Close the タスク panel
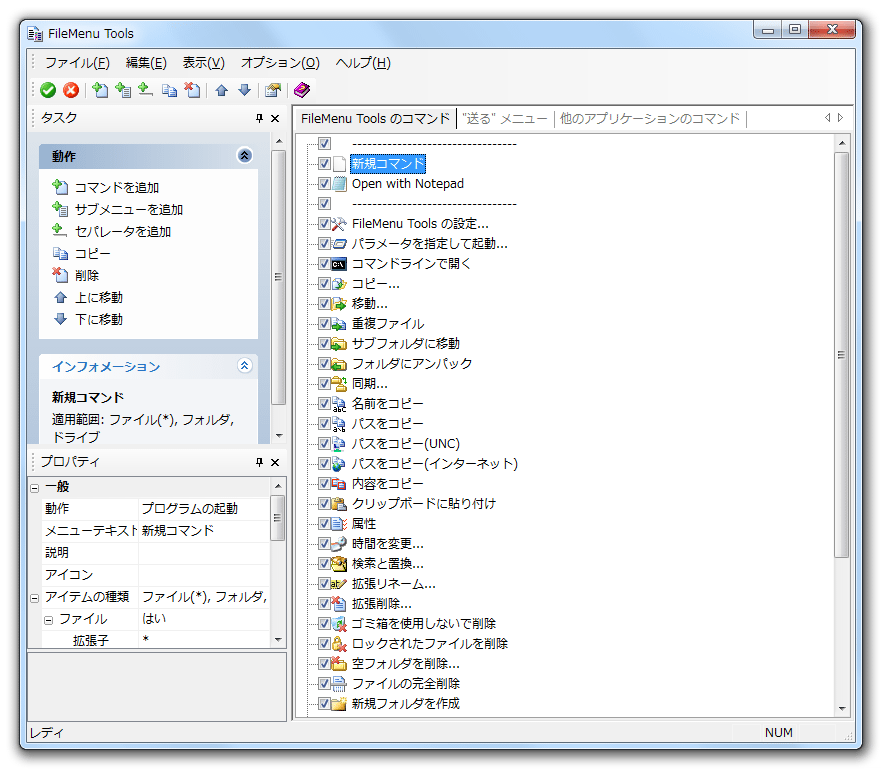Image resolution: width=885 pixels, height=773 pixels. coord(275,118)
